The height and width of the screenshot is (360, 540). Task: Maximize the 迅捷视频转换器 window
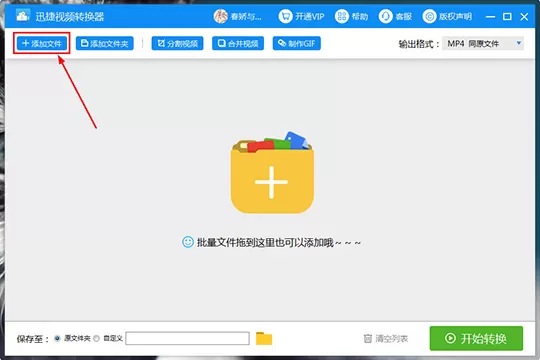pyautogui.click(x=507, y=17)
